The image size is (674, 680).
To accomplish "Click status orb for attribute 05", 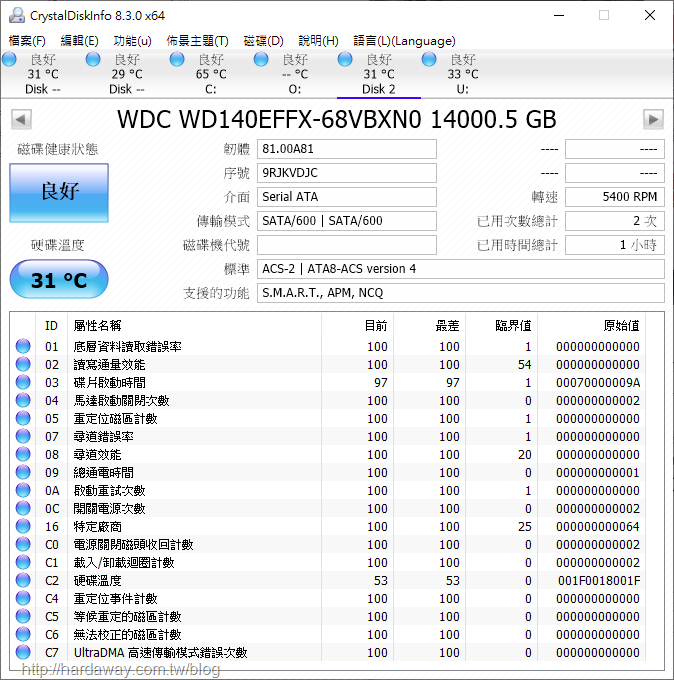I will tap(23, 418).
